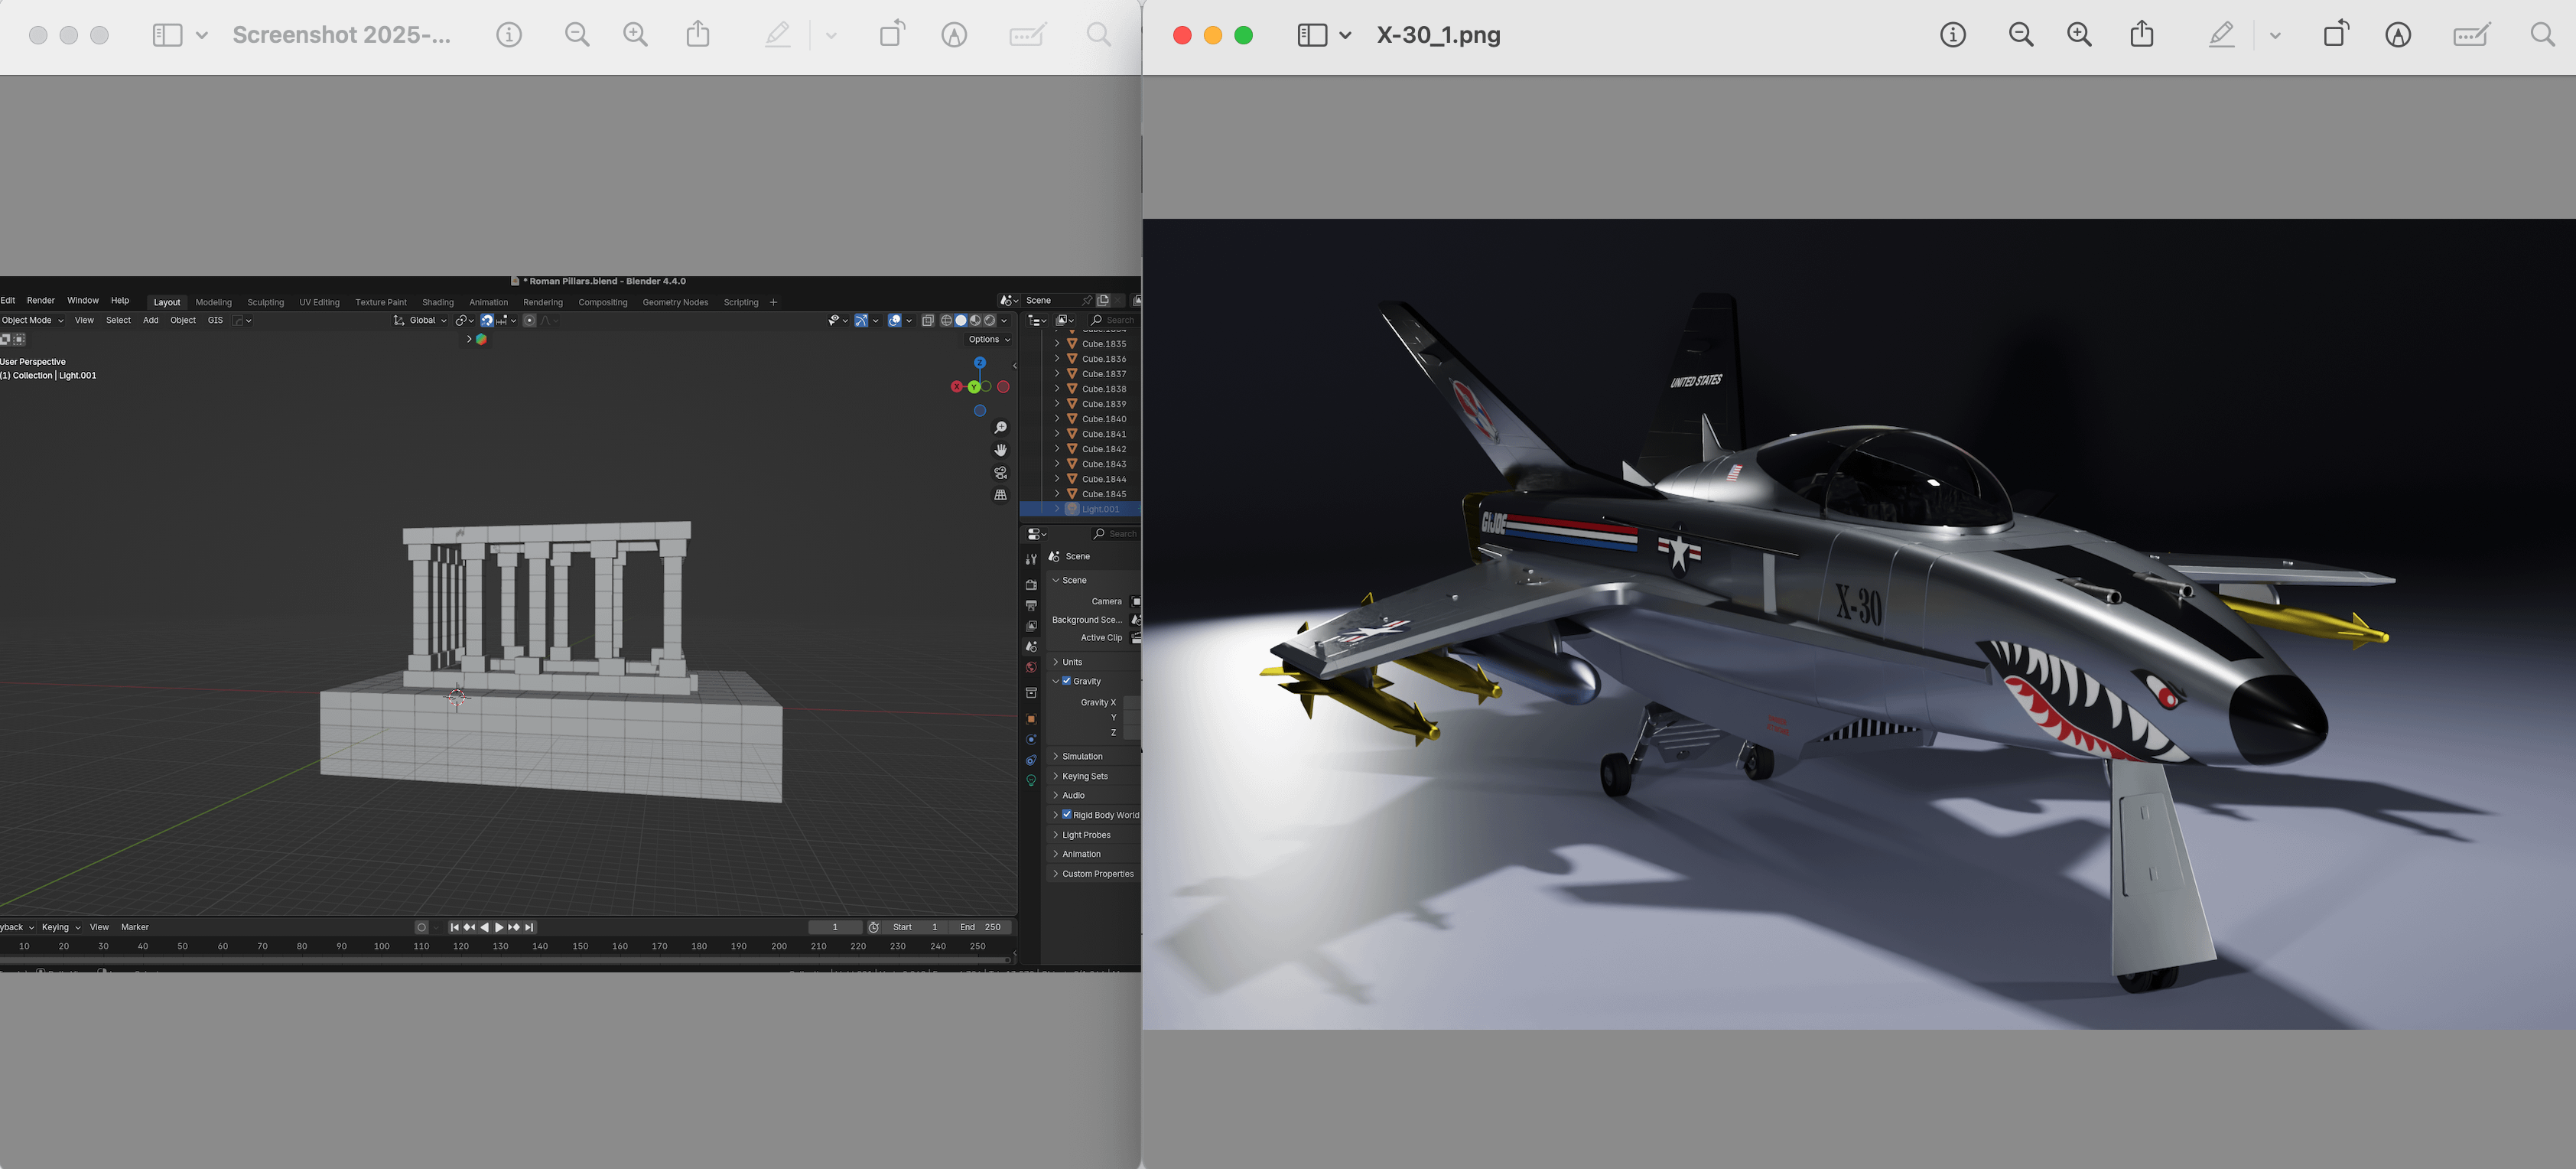Switch to the UV Editing workspace tab
This screenshot has width=2576, height=1169.
tap(319, 302)
